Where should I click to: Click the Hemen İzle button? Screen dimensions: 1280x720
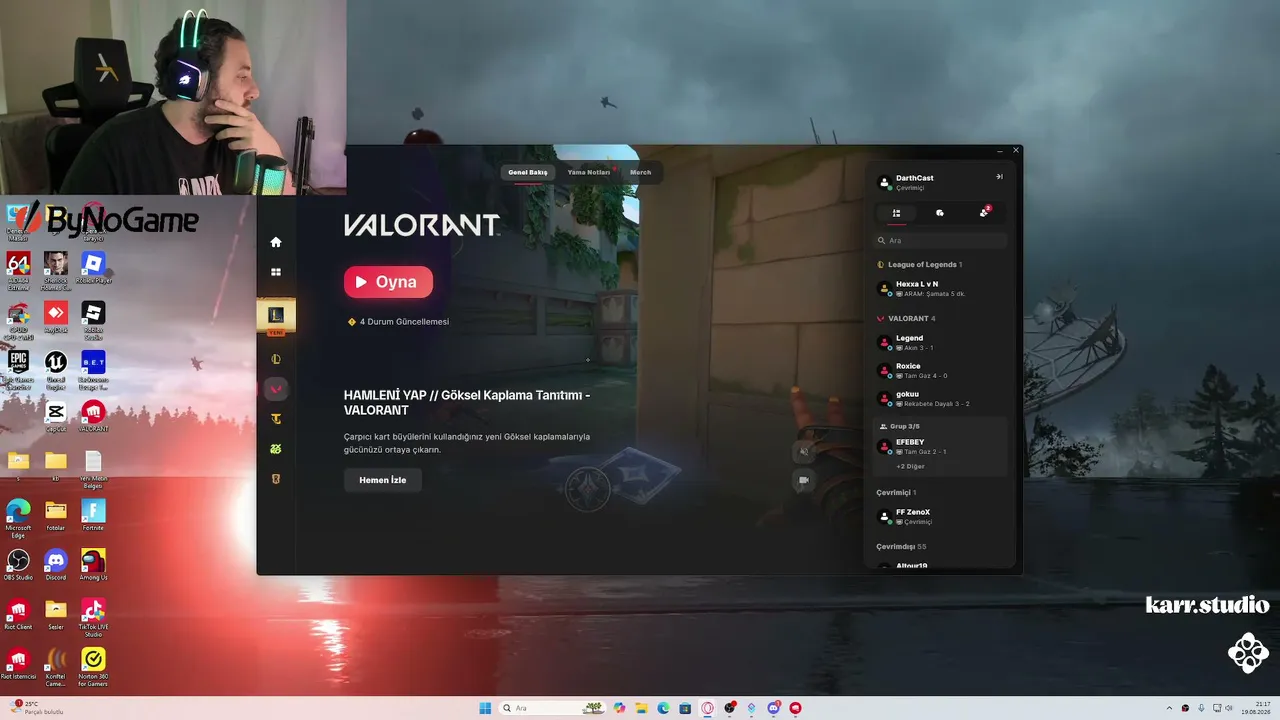383,480
